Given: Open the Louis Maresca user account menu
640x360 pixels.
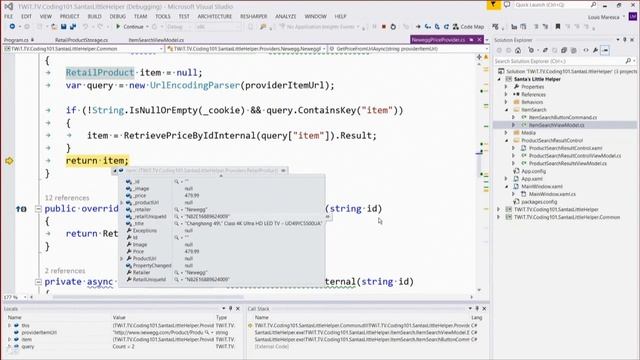Looking at the screenshot, I should [606, 17].
